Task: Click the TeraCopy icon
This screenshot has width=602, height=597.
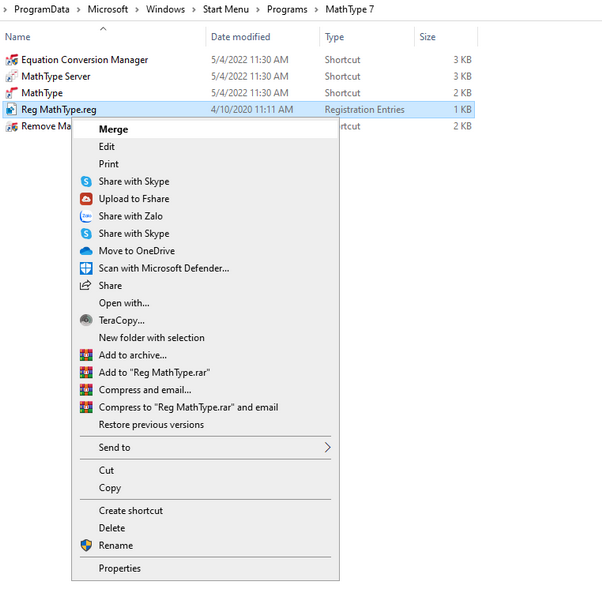Action: (86, 320)
